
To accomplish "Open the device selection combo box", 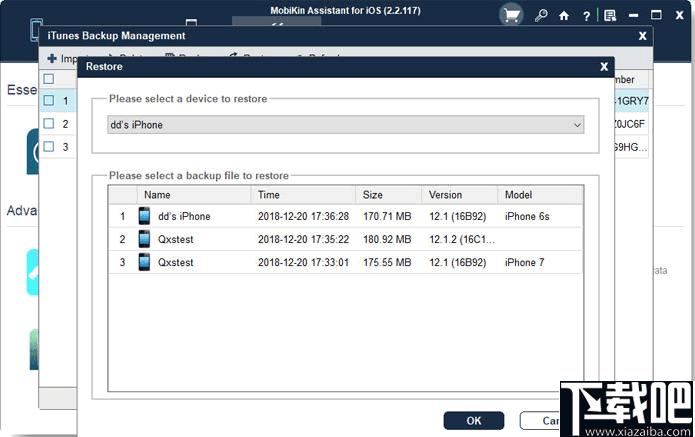I will coord(346,125).
